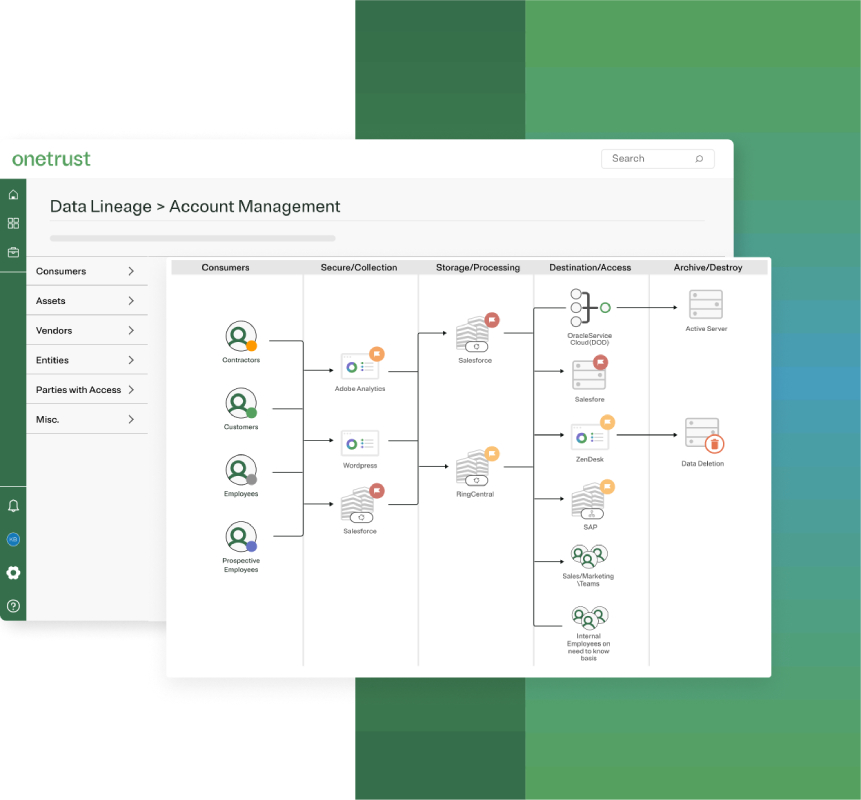861x800 pixels.
Task: Select the Sales/Marketing Teams node
Action: click(x=588, y=566)
